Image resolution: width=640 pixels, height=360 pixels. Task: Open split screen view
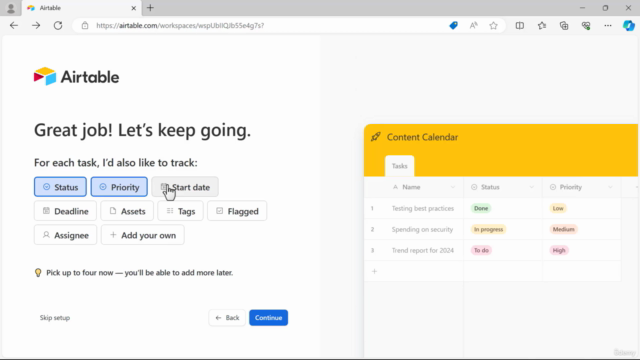tap(520, 25)
